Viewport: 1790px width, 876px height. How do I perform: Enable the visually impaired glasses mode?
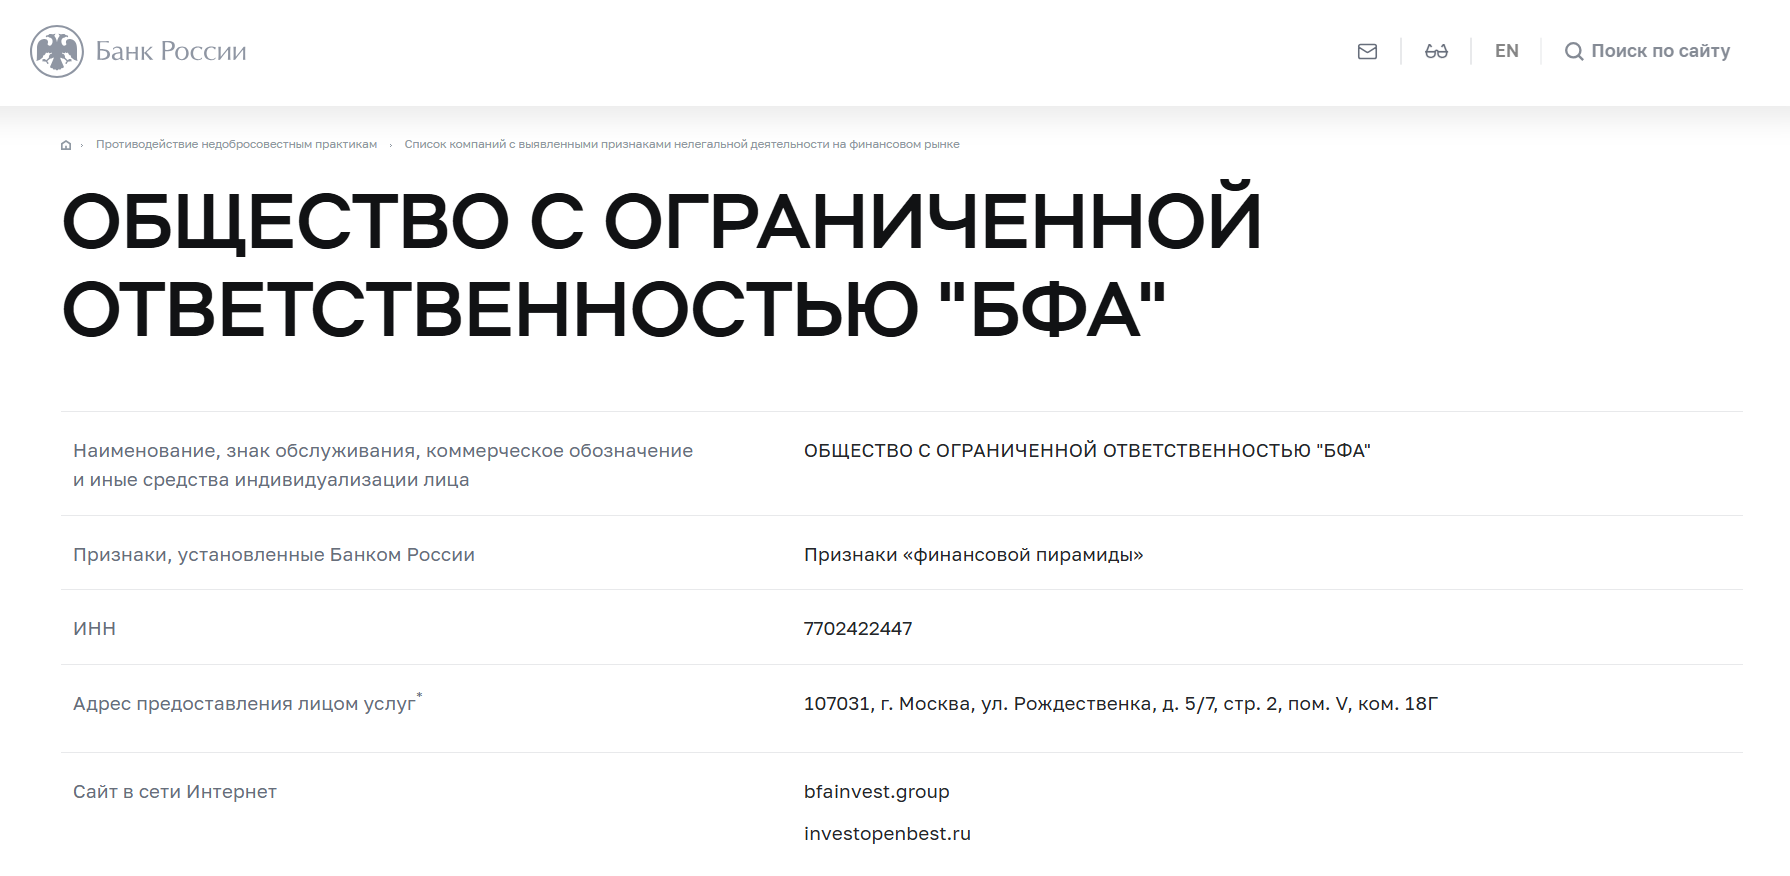click(x=1436, y=51)
